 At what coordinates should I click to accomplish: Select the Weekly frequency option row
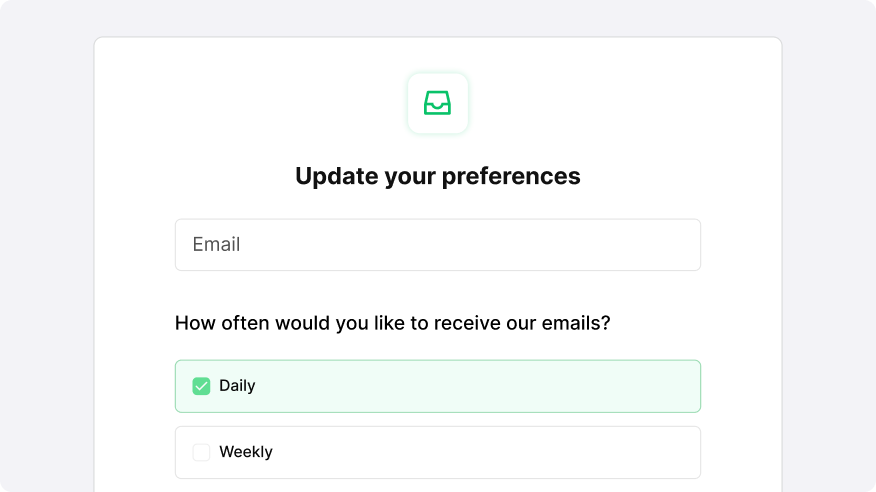click(437, 452)
